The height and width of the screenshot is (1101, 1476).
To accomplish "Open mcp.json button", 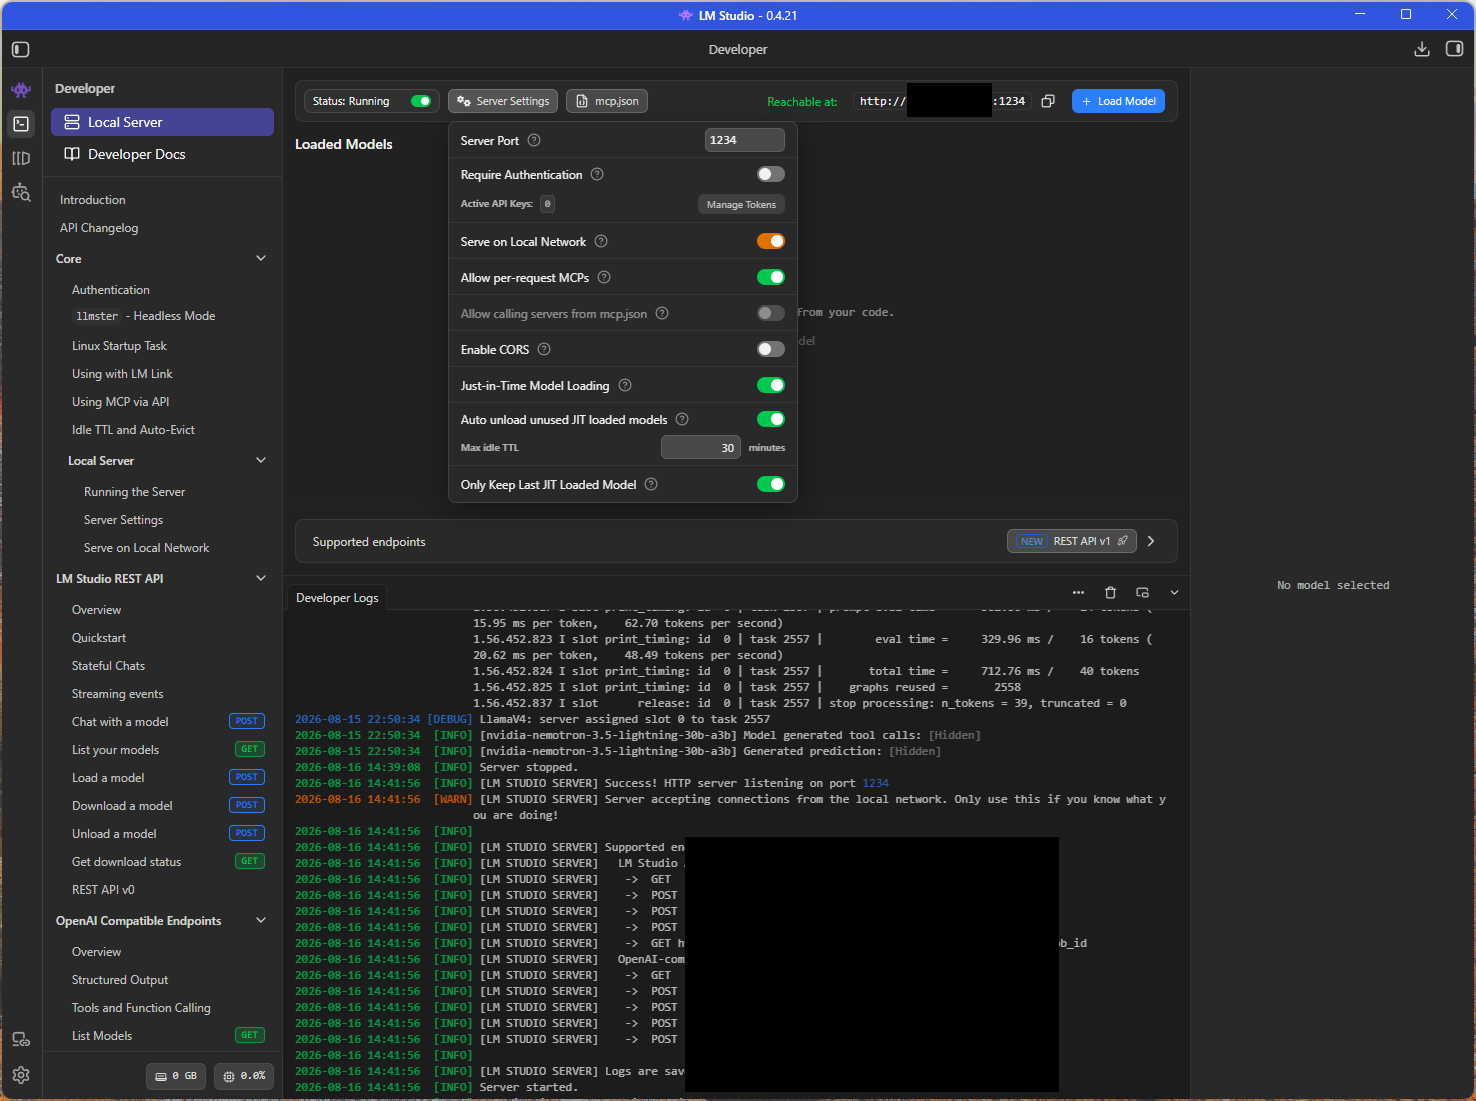I will coord(607,101).
